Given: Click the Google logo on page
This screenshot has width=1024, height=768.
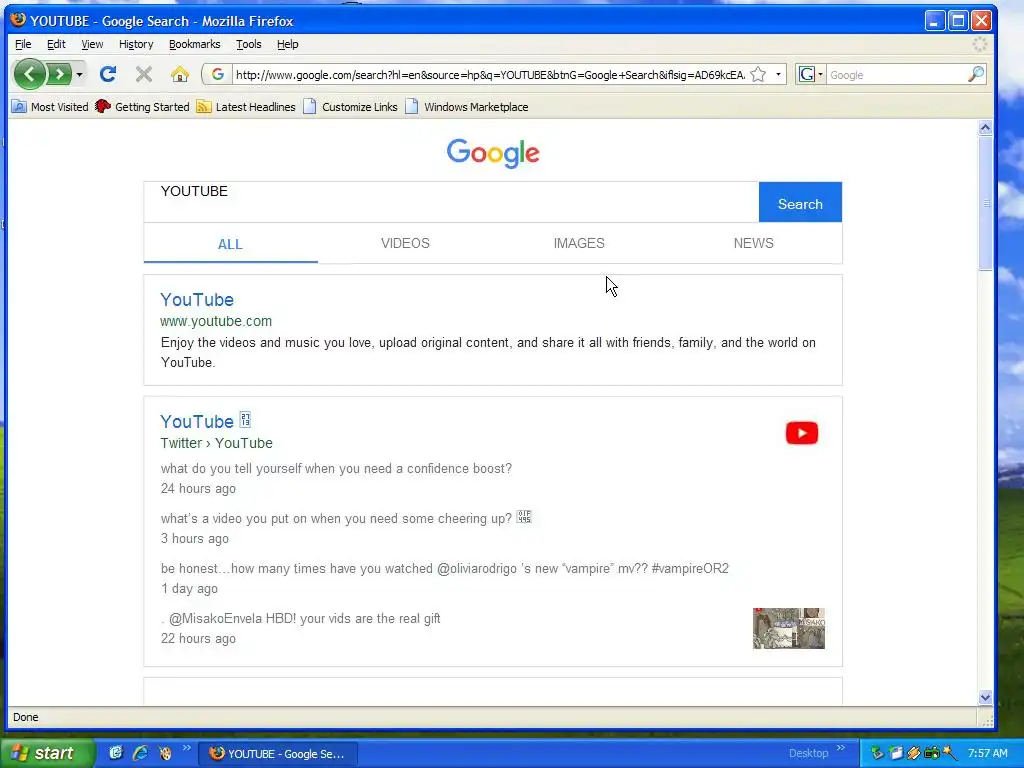Looking at the screenshot, I should [x=493, y=153].
